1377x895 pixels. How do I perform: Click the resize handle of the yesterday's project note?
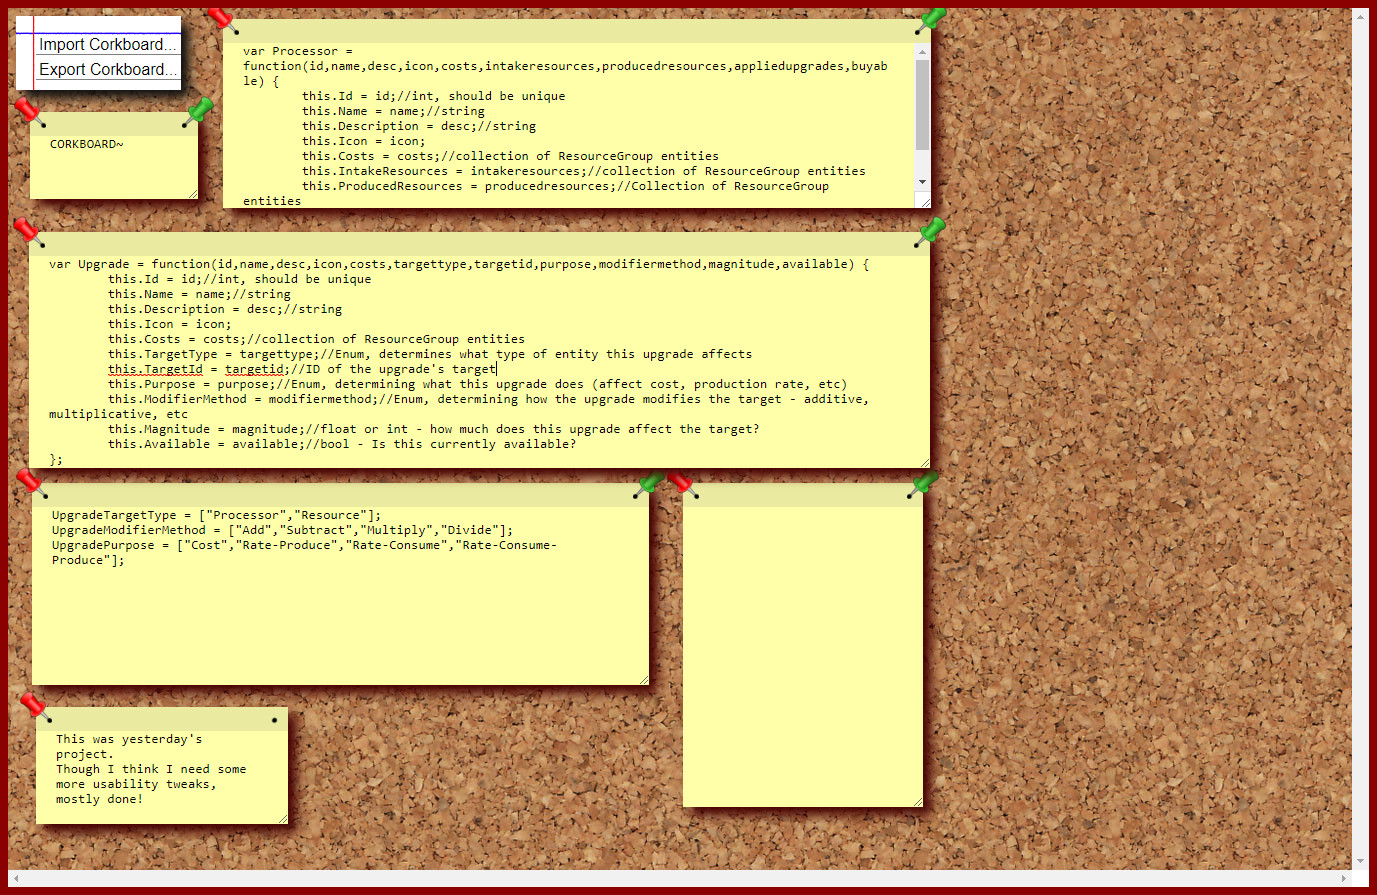click(x=282, y=818)
